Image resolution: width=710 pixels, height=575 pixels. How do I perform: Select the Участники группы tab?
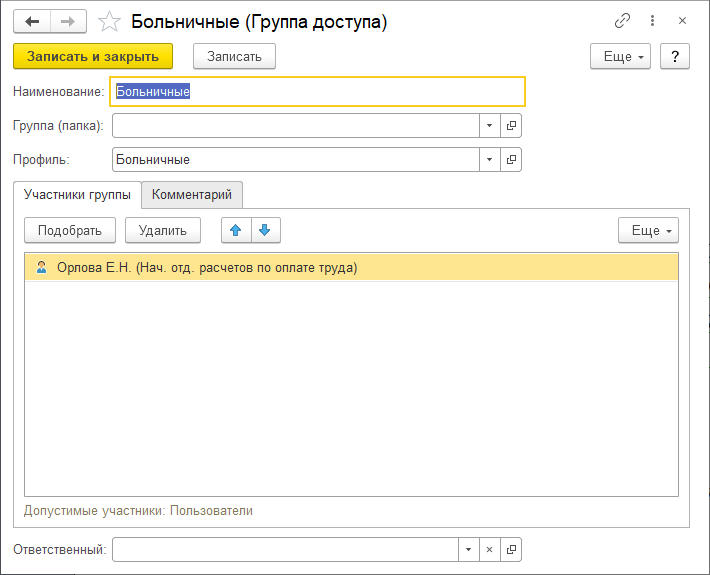[x=77, y=194]
